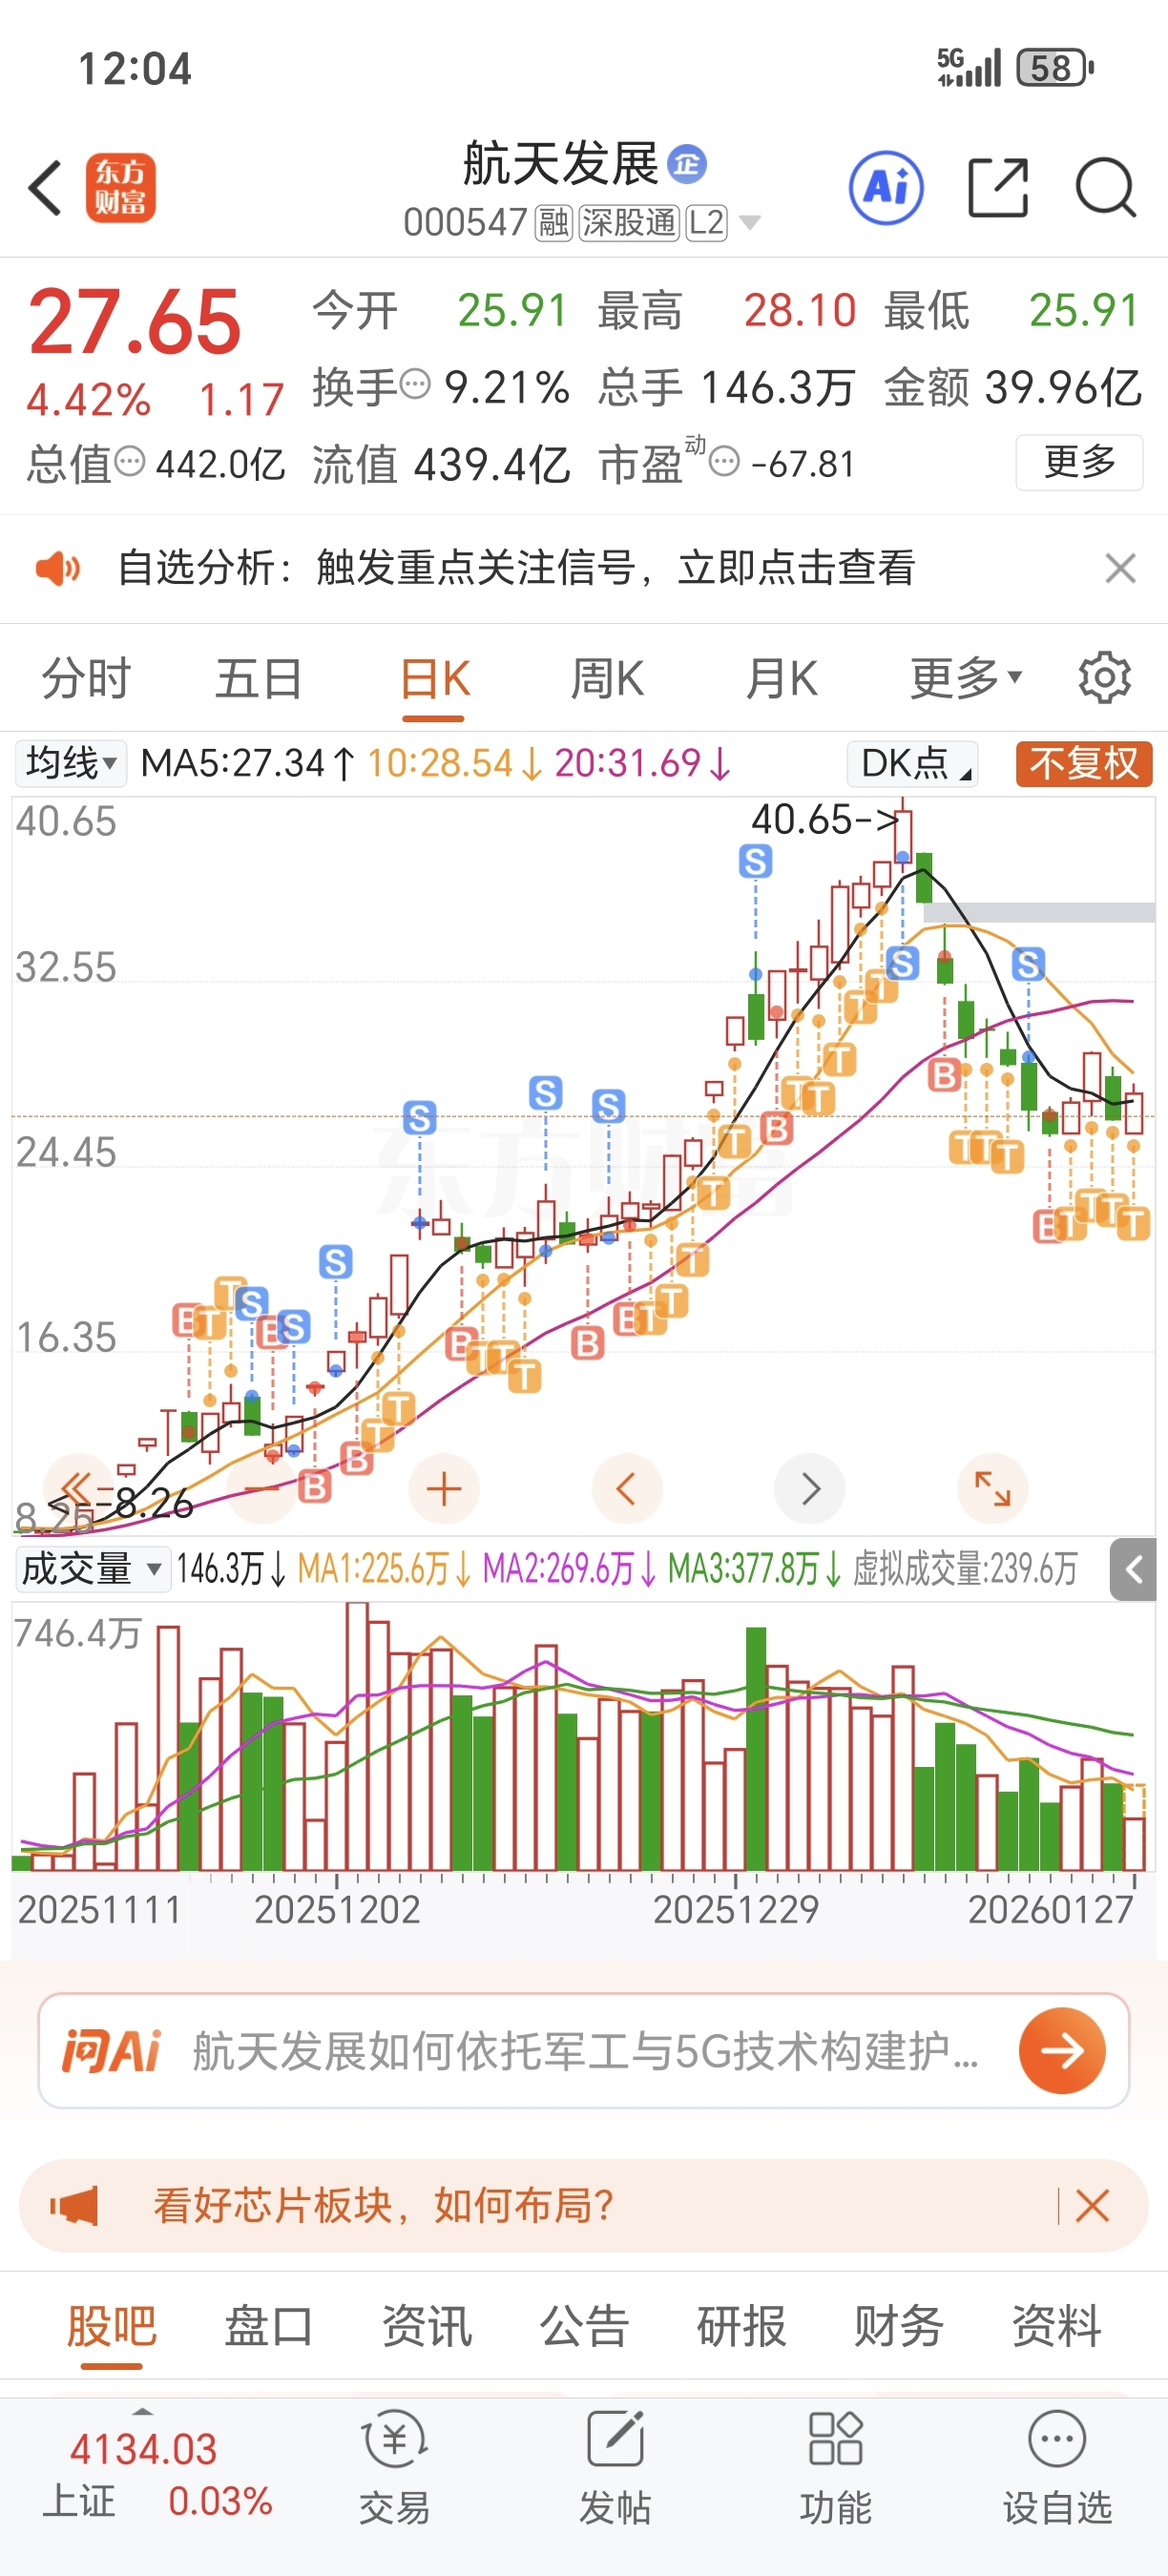The width and height of the screenshot is (1168, 2576).
Task: Open the DK点 dropdown
Action: 912,763
